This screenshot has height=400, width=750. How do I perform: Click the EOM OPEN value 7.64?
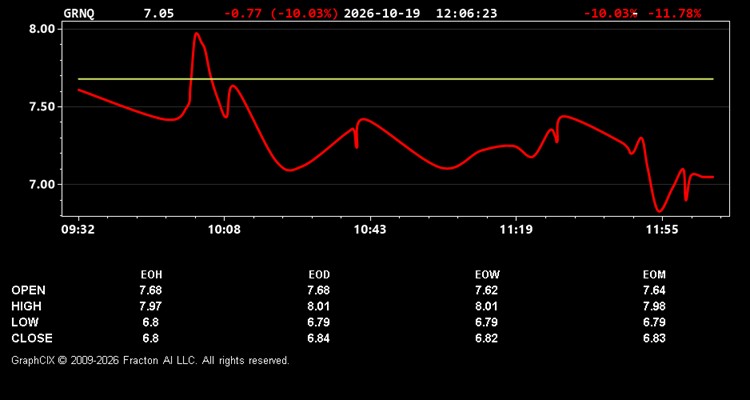(x=654, y=290)
